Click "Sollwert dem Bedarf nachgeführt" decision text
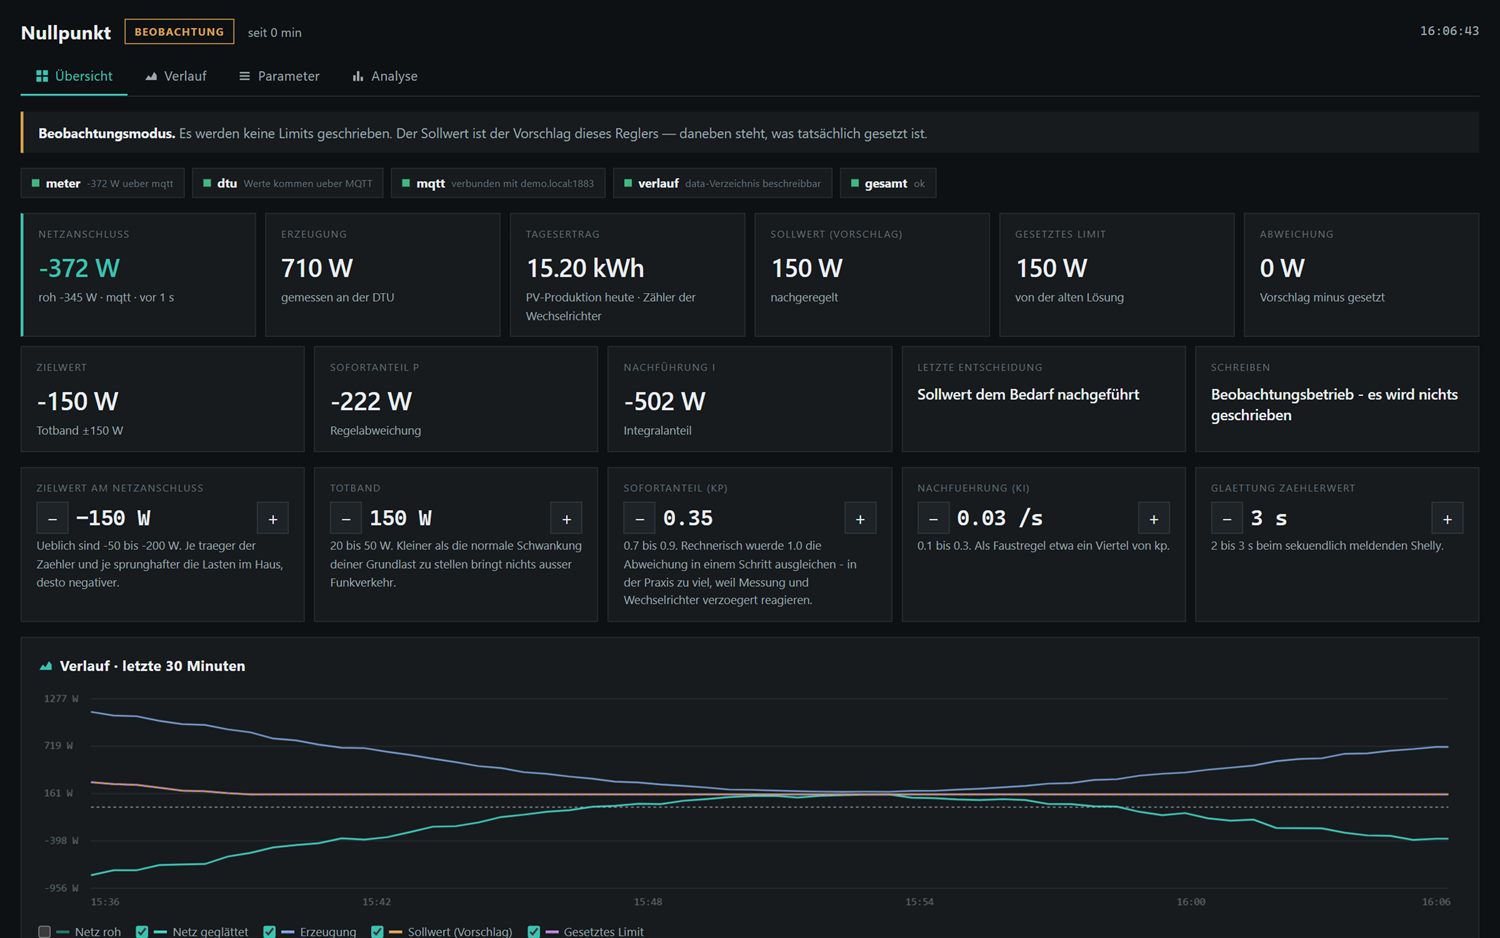Viewport: 1500px width, 938px height. [x=1028, y=395]
